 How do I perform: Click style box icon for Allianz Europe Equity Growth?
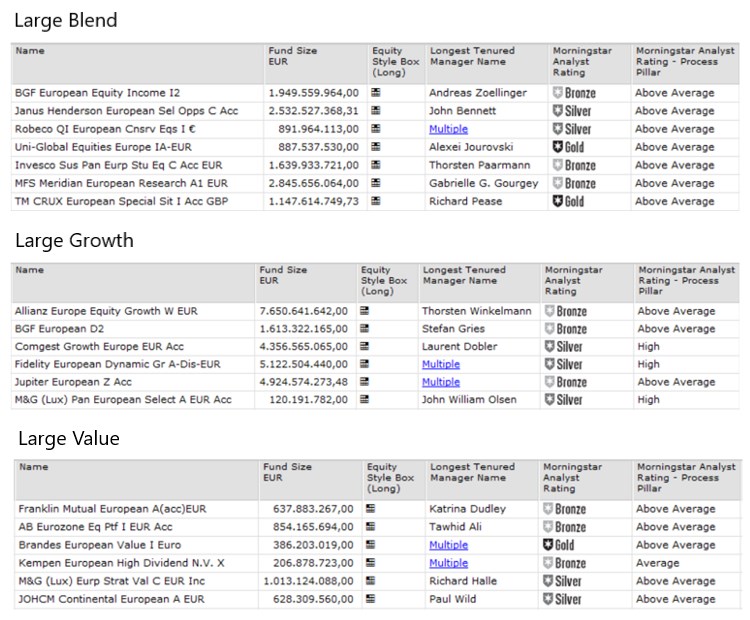(364, 311)
